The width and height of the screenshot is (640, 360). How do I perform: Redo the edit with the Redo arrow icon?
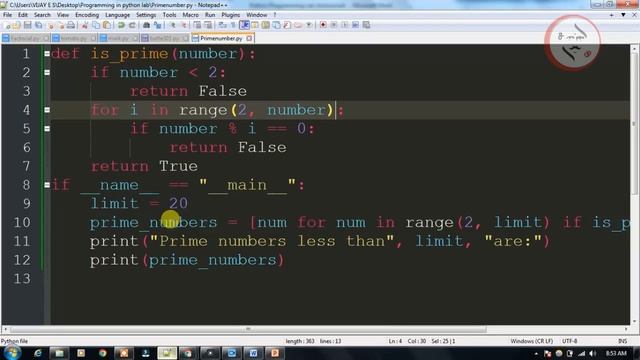coord(132,25)
